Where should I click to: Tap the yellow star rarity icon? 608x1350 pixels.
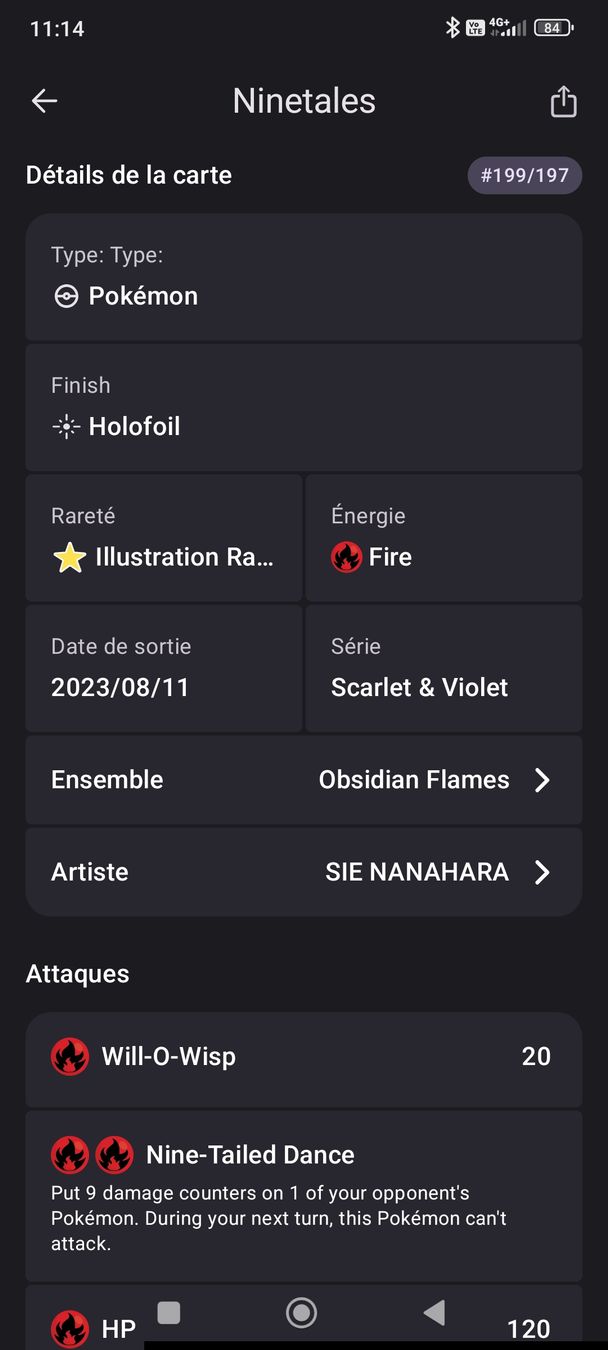[69, 558]
